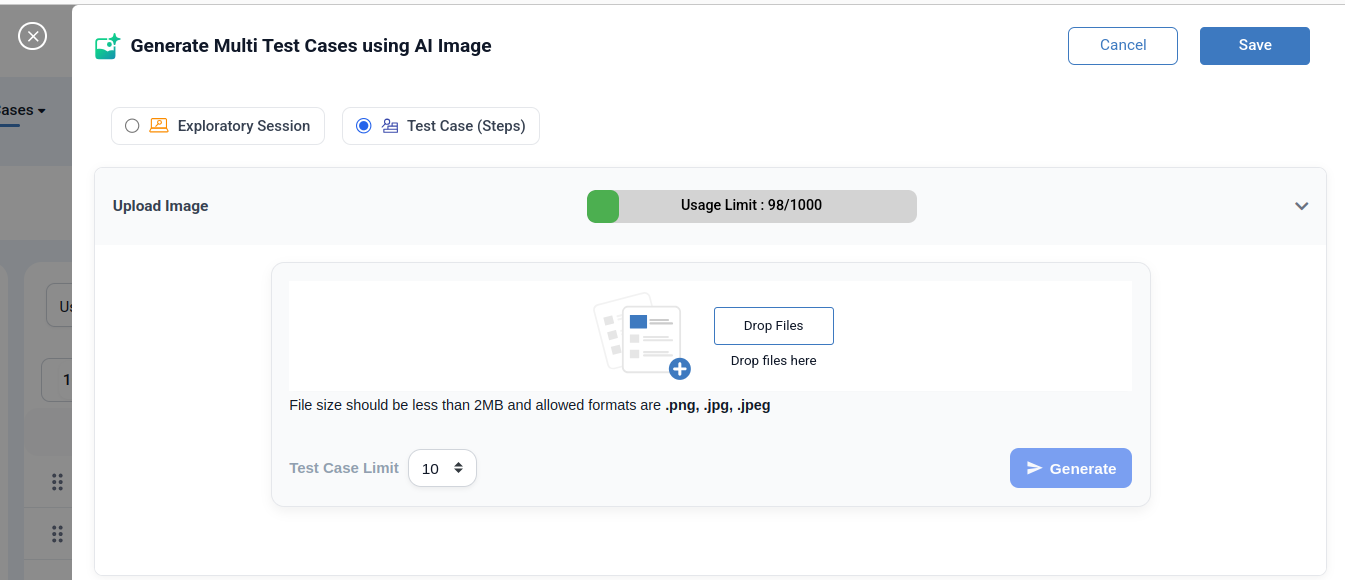Select the Test Case (Steps) radio button
1345x580 pixels.
click(x=363, y=125)
